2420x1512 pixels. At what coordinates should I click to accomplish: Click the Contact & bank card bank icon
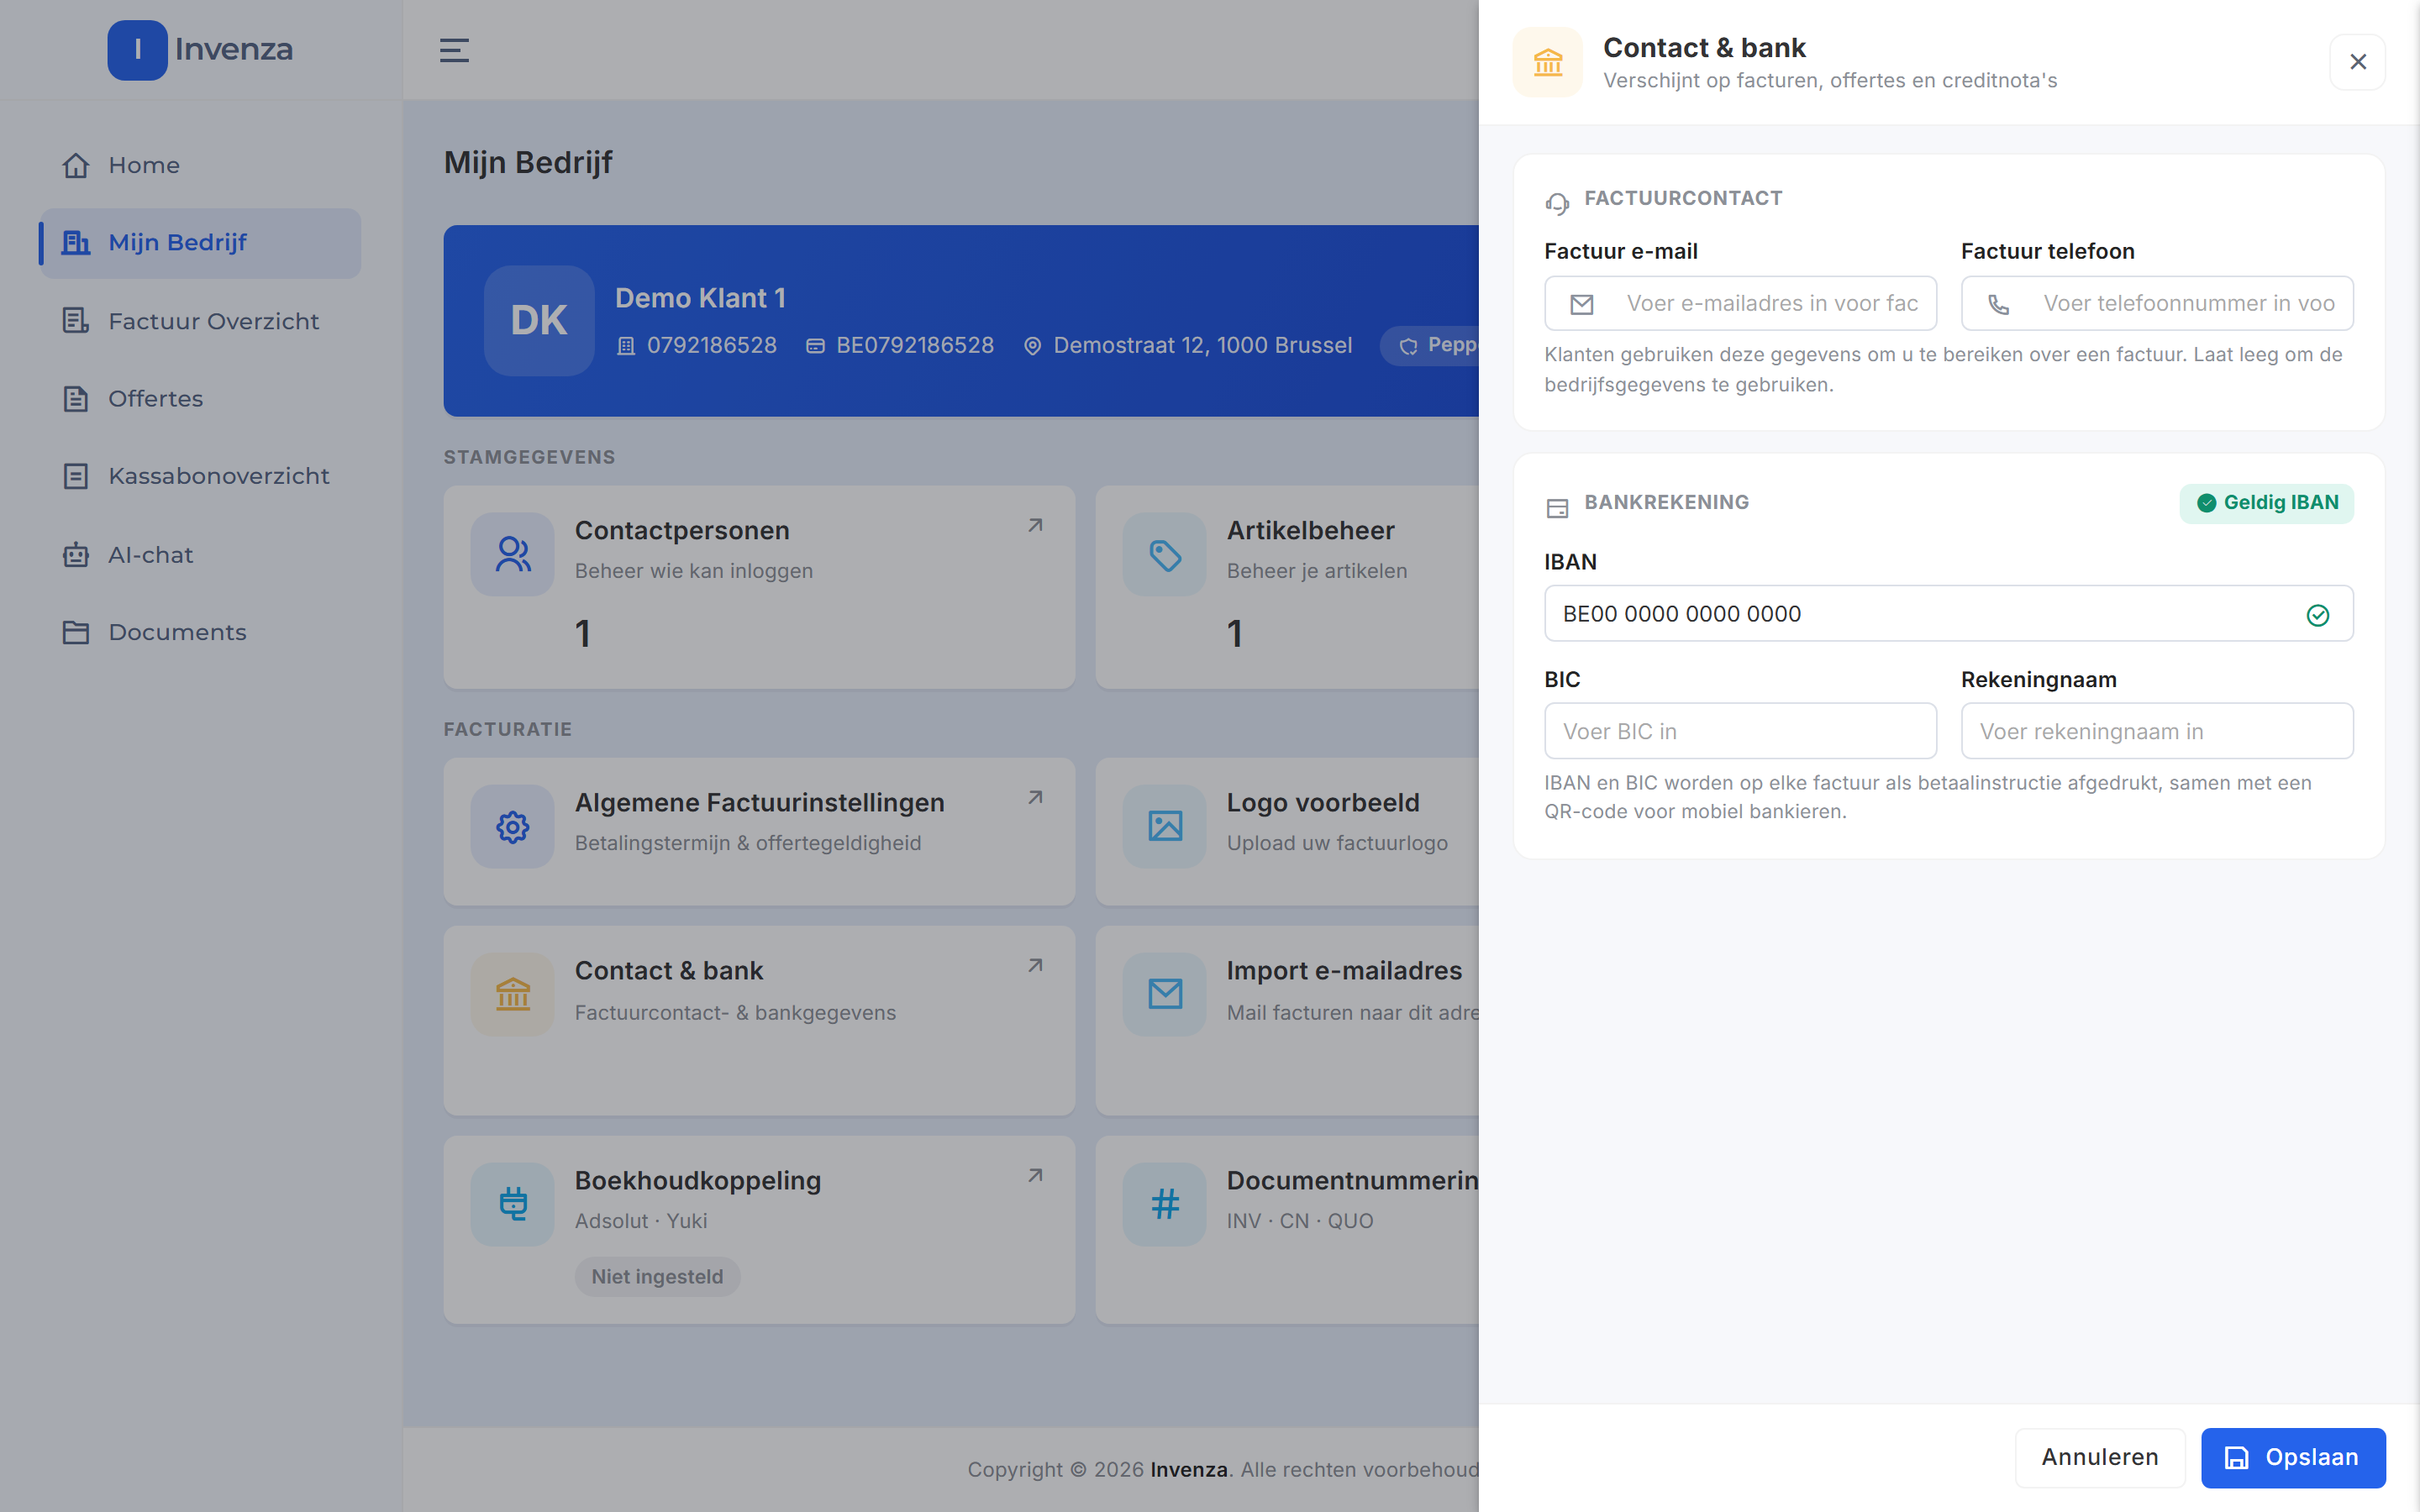click(513, 994)
